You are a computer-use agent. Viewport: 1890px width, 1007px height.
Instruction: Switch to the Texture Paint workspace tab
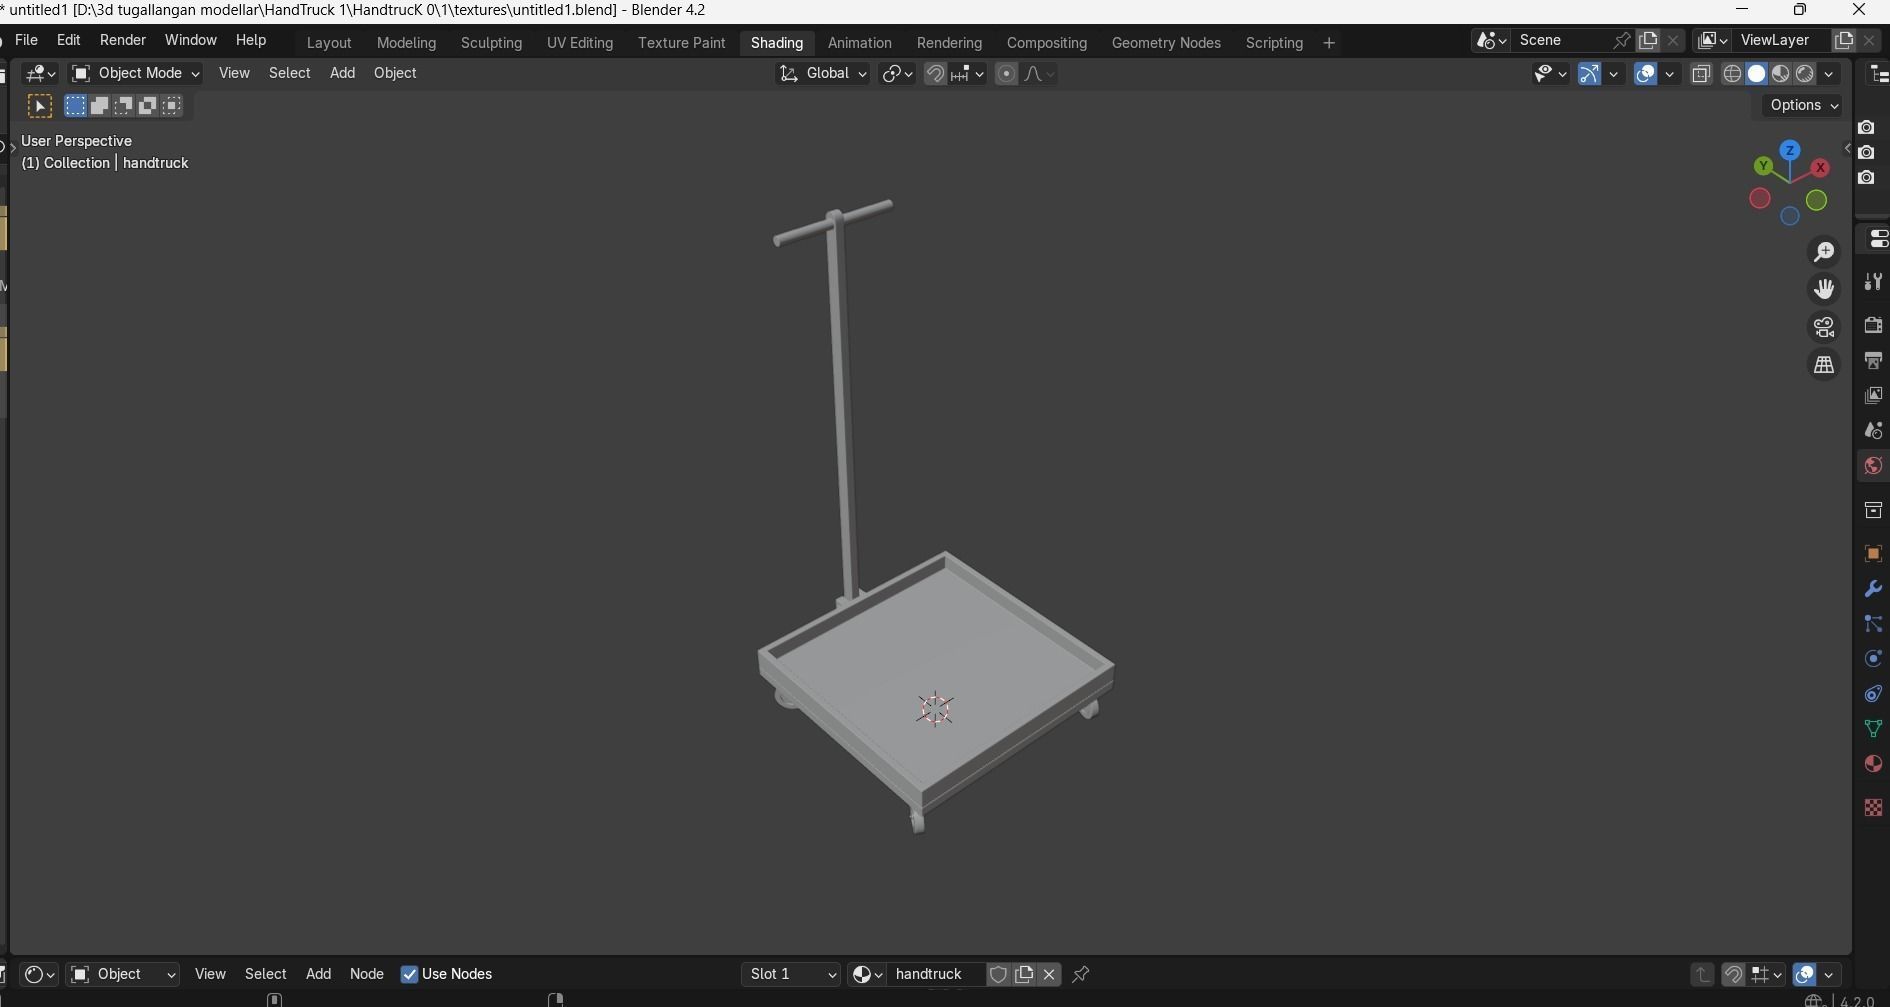(x=682, y=43)
